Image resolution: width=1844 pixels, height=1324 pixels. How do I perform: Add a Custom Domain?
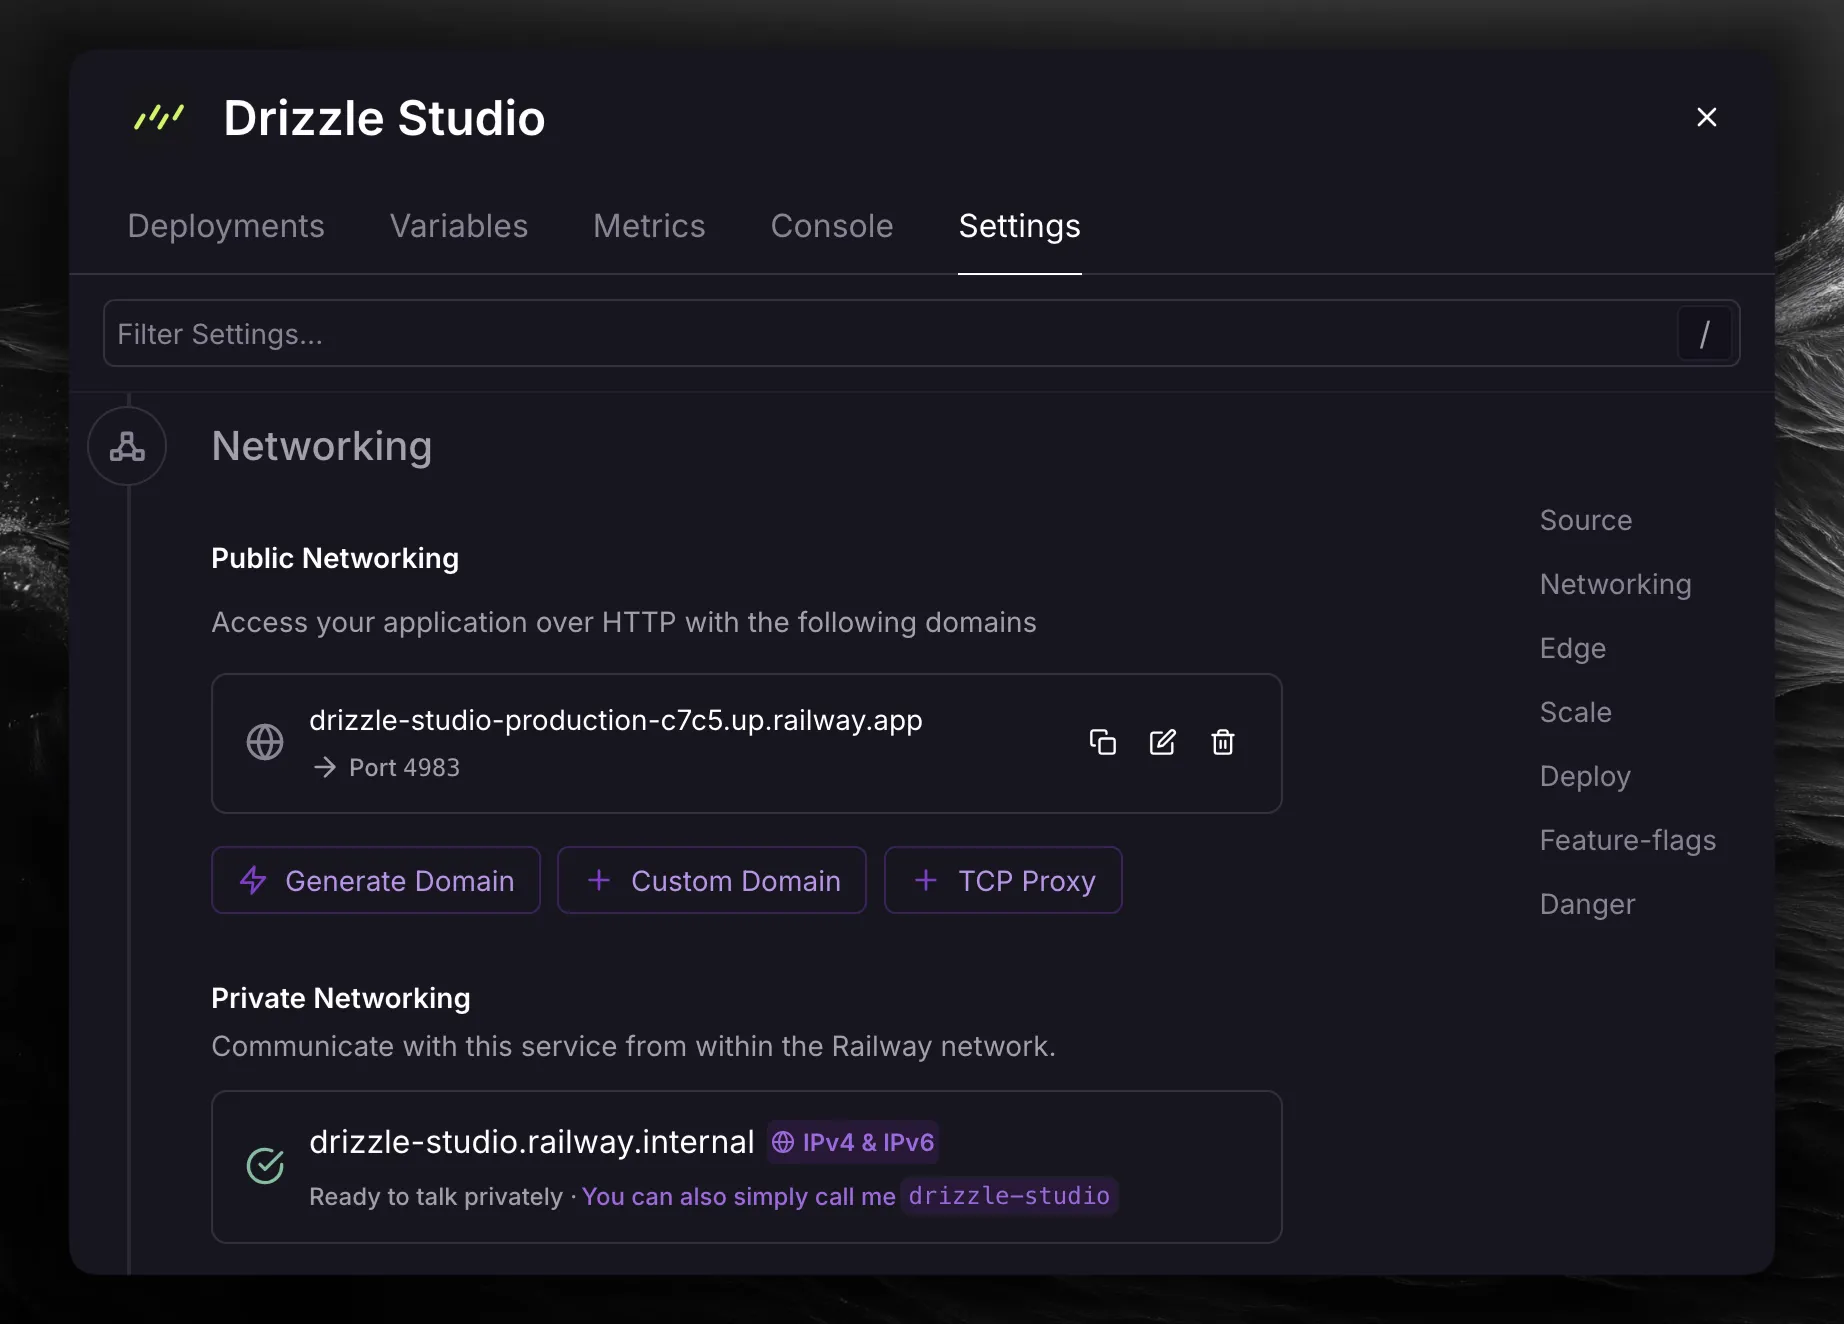[712, 880]
